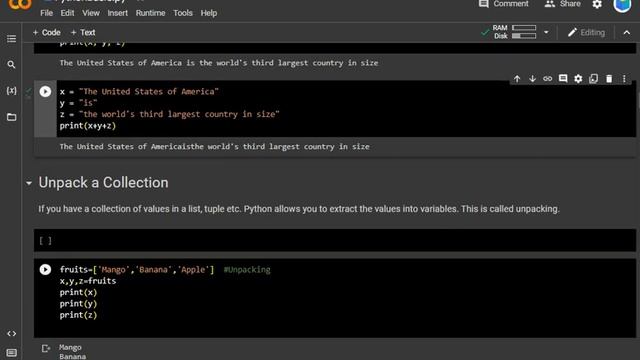Add a new Text cell

83,32
